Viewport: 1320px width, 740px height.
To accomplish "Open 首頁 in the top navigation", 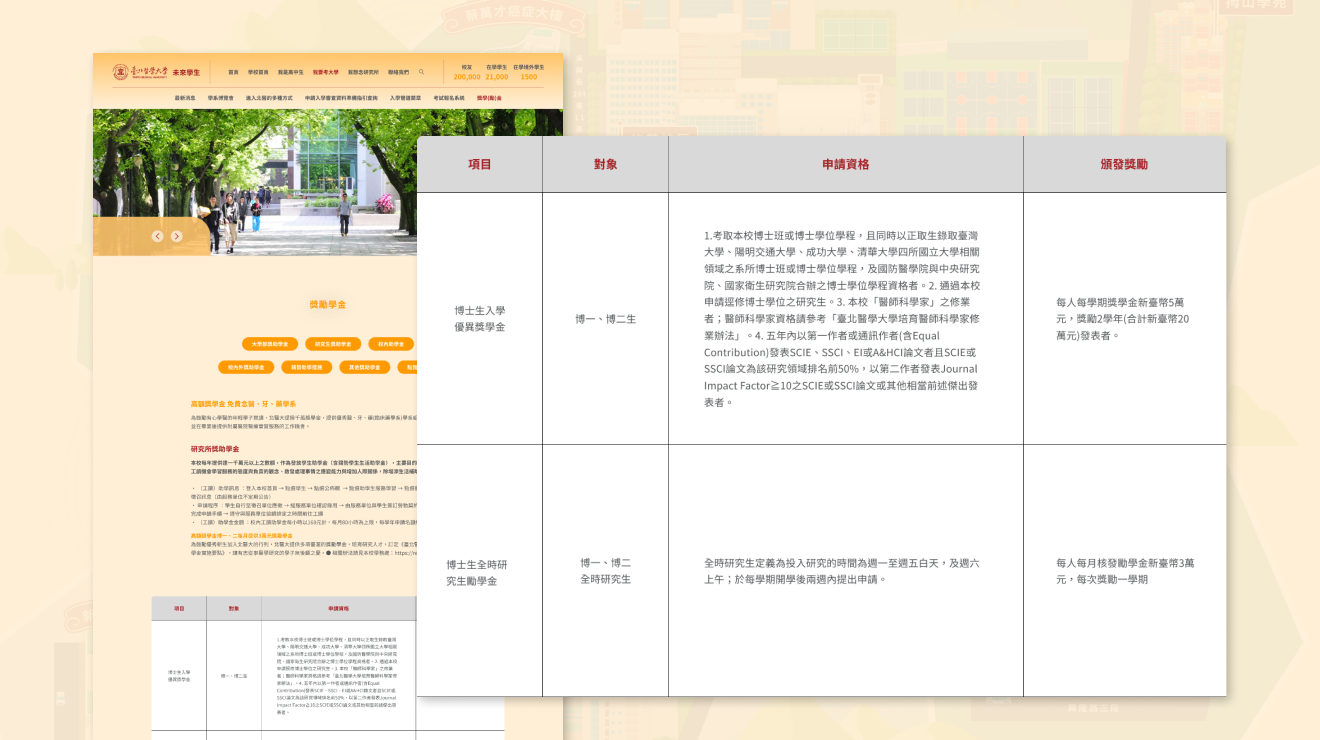I will tap(233, 72).
